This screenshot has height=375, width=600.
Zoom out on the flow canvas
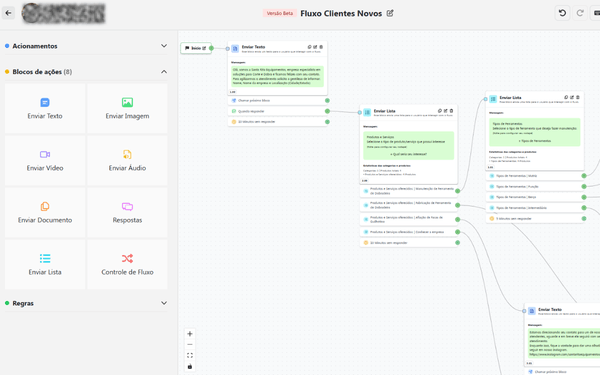click(x=190, y=344)
